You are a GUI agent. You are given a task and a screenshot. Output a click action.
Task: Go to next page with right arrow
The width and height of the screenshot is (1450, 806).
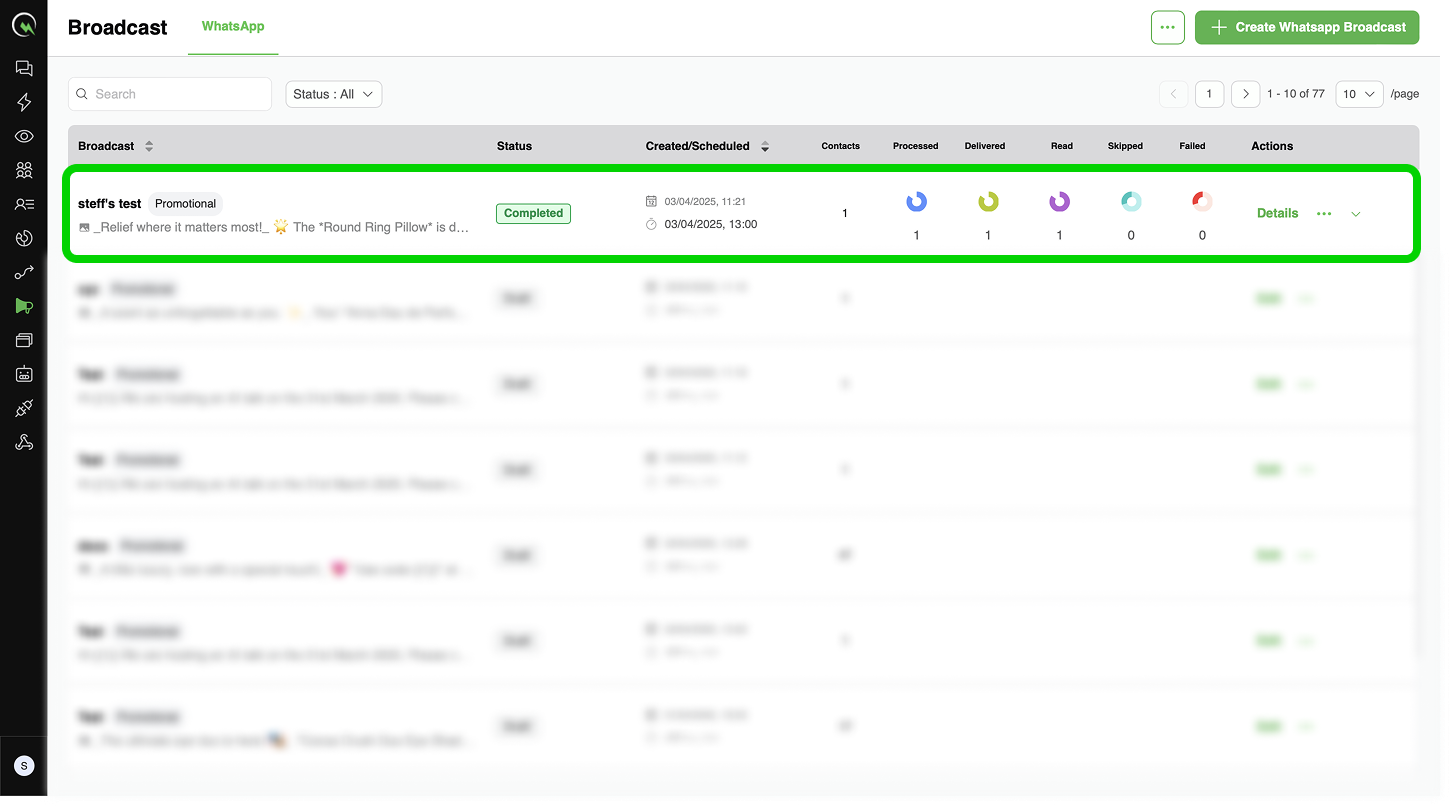(1245, 94)
